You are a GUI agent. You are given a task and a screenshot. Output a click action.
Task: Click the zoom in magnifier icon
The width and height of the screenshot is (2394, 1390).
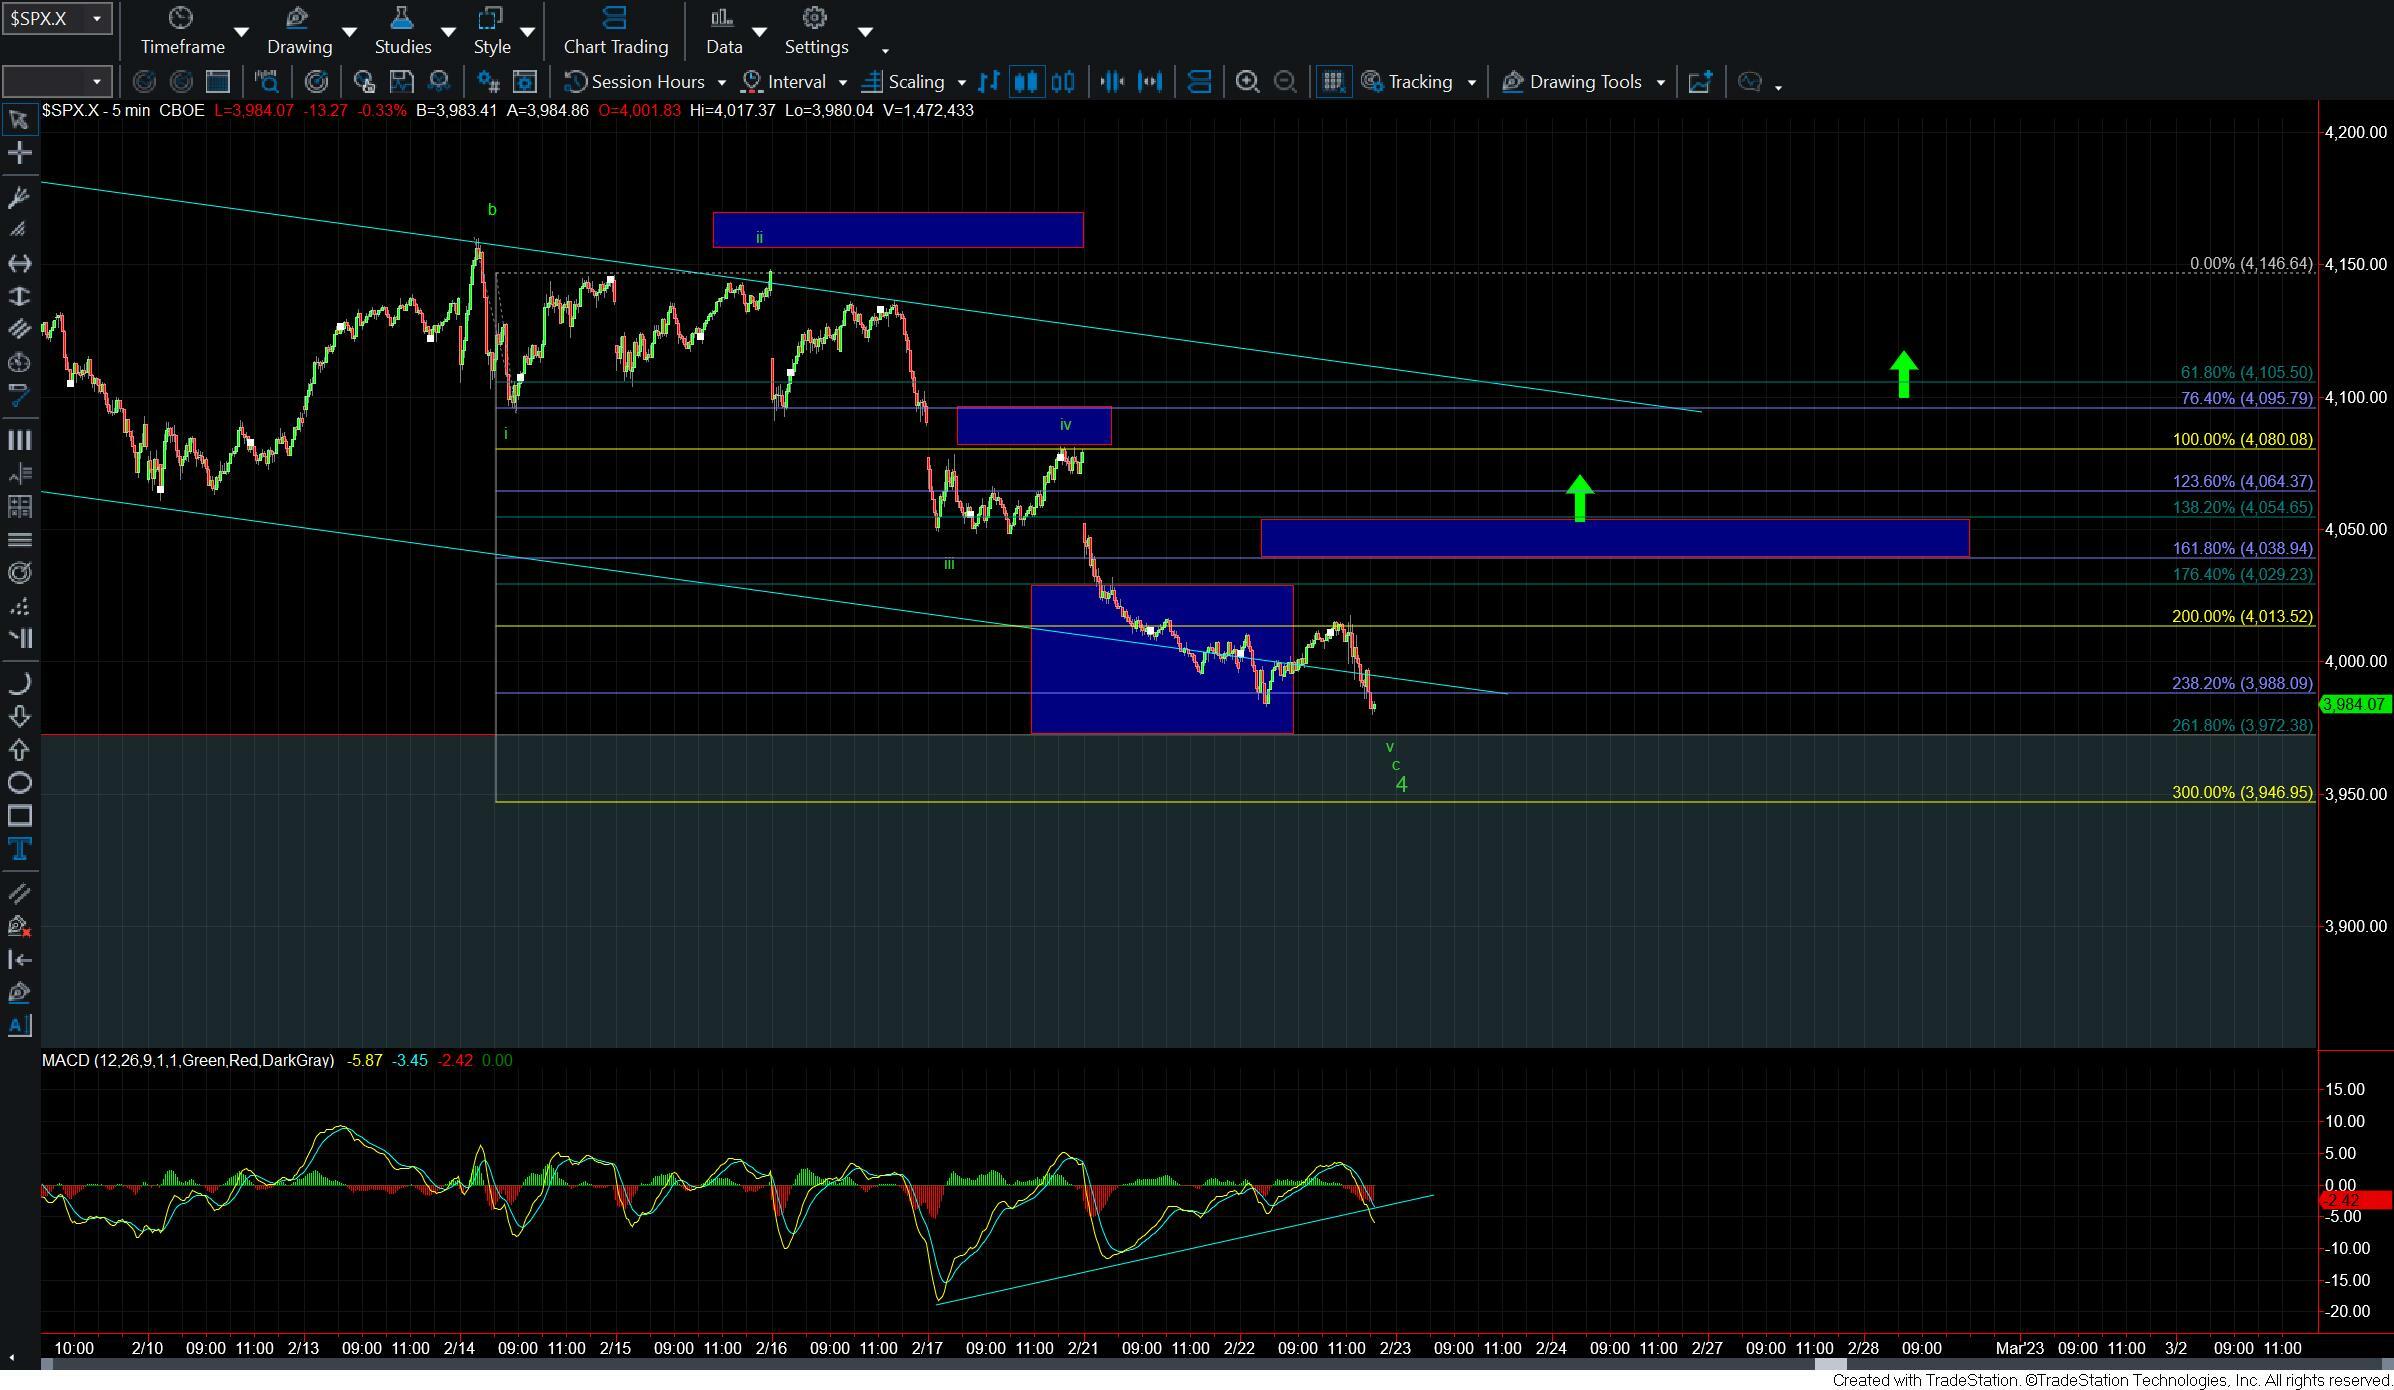[1247, 82]
